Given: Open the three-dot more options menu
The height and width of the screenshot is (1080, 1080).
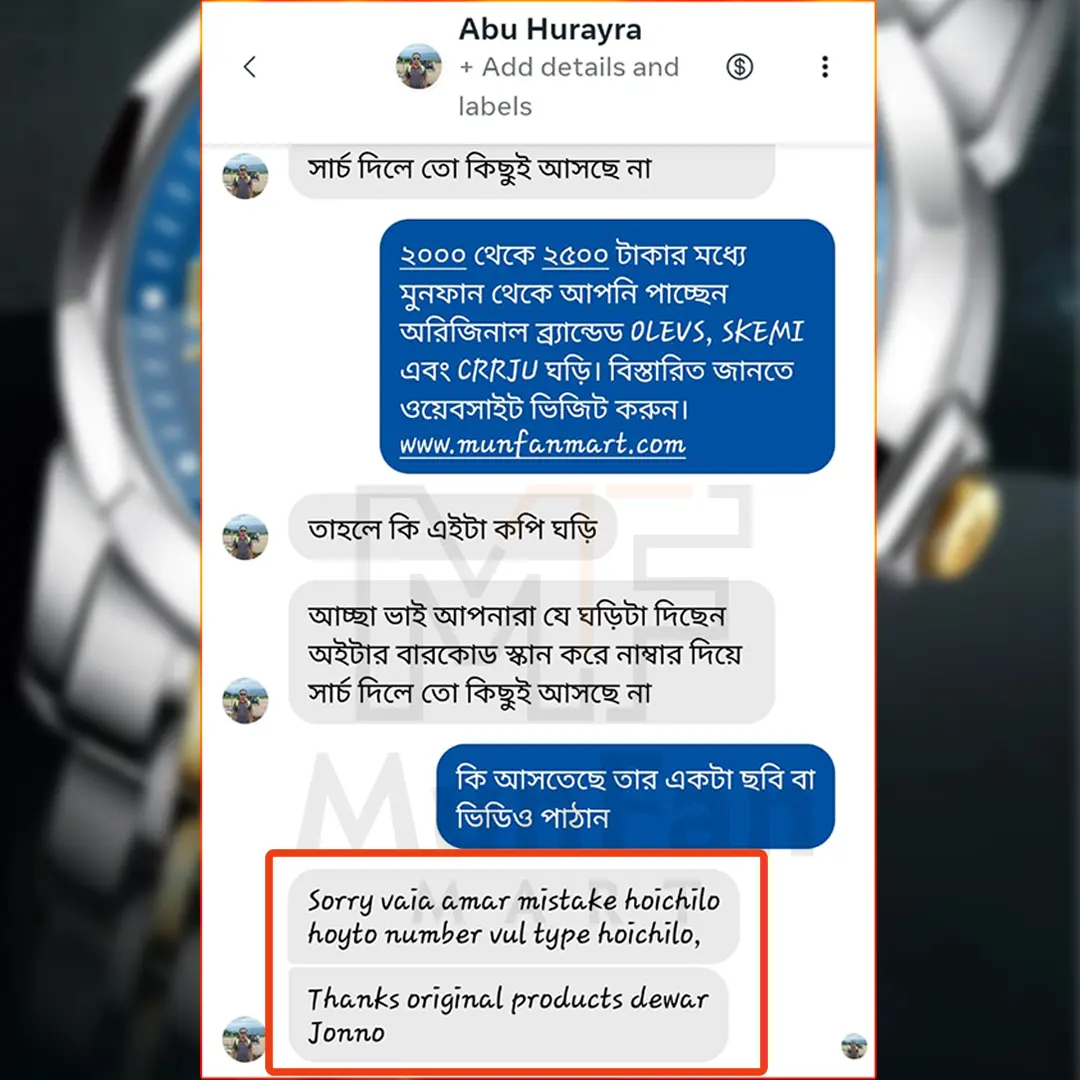Looking at the screenshot, I should click(824, 67).
